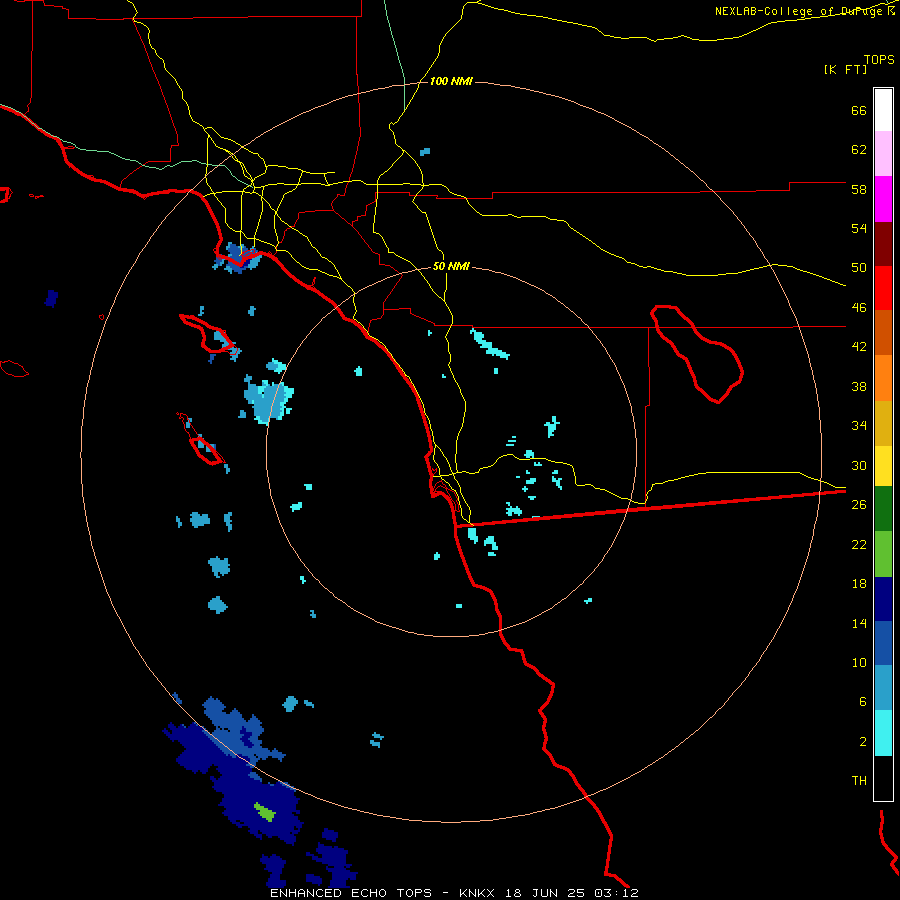
Task: Click the 50 NMI range ring label
Action: 451,266
